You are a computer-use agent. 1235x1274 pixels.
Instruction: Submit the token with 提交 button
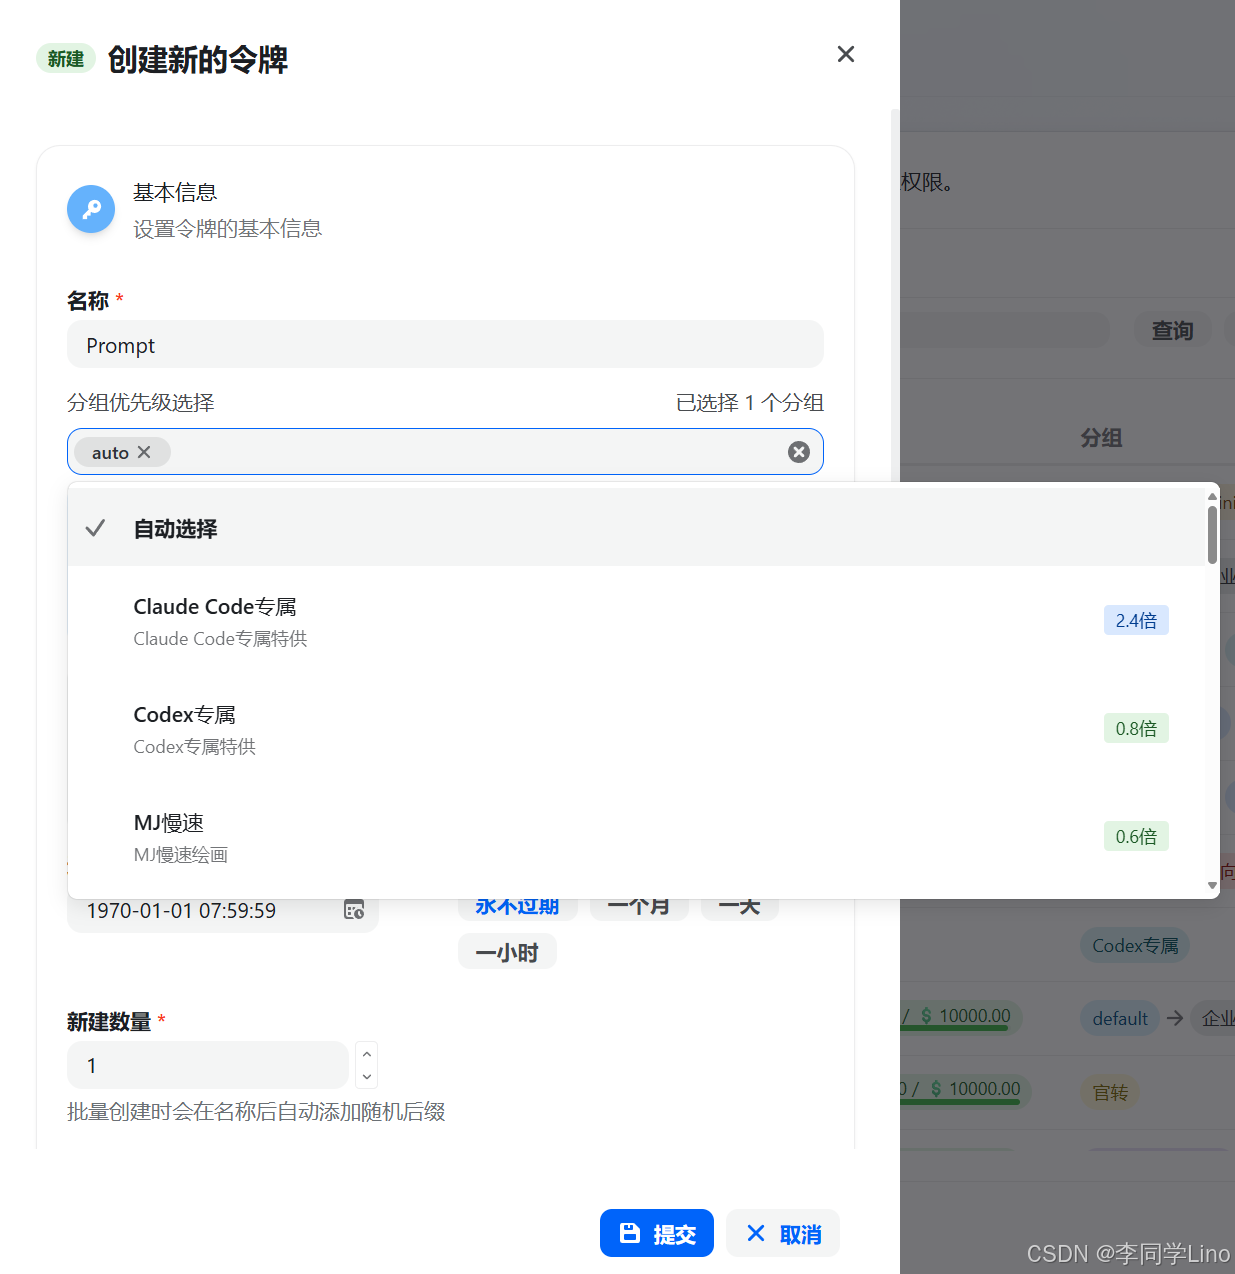pyautogui.click(x=657, y=1233)
